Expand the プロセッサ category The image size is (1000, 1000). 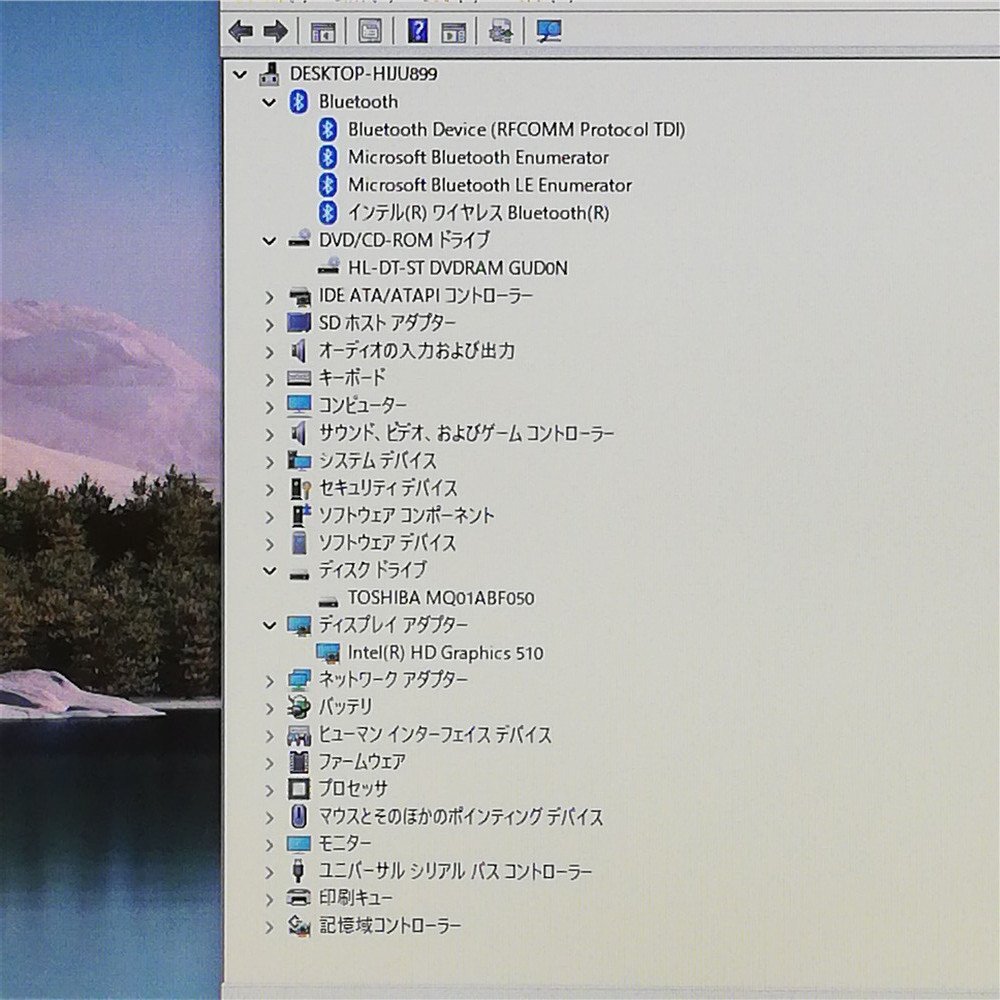point(269,790)
